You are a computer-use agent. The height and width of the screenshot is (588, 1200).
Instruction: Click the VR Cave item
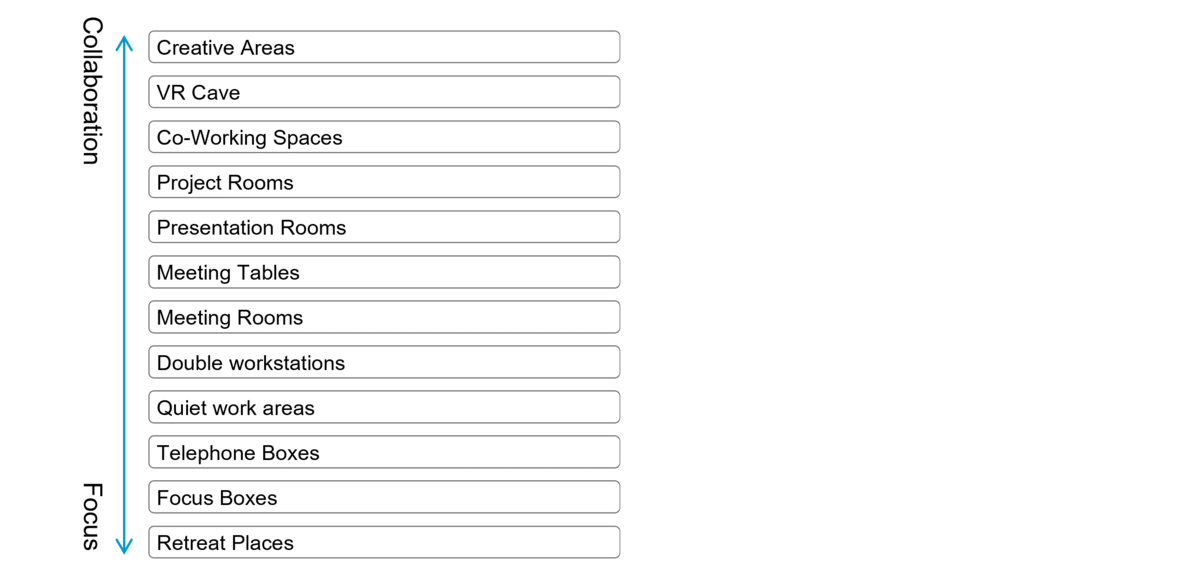point(384,92)
